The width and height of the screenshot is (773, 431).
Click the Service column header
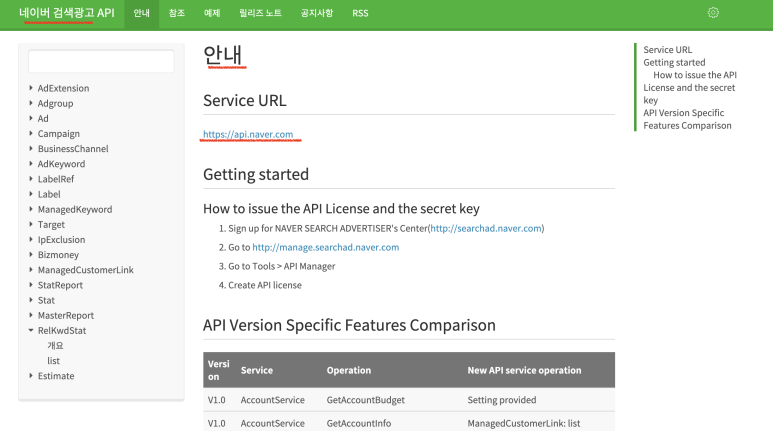click(x=256, y=370)
